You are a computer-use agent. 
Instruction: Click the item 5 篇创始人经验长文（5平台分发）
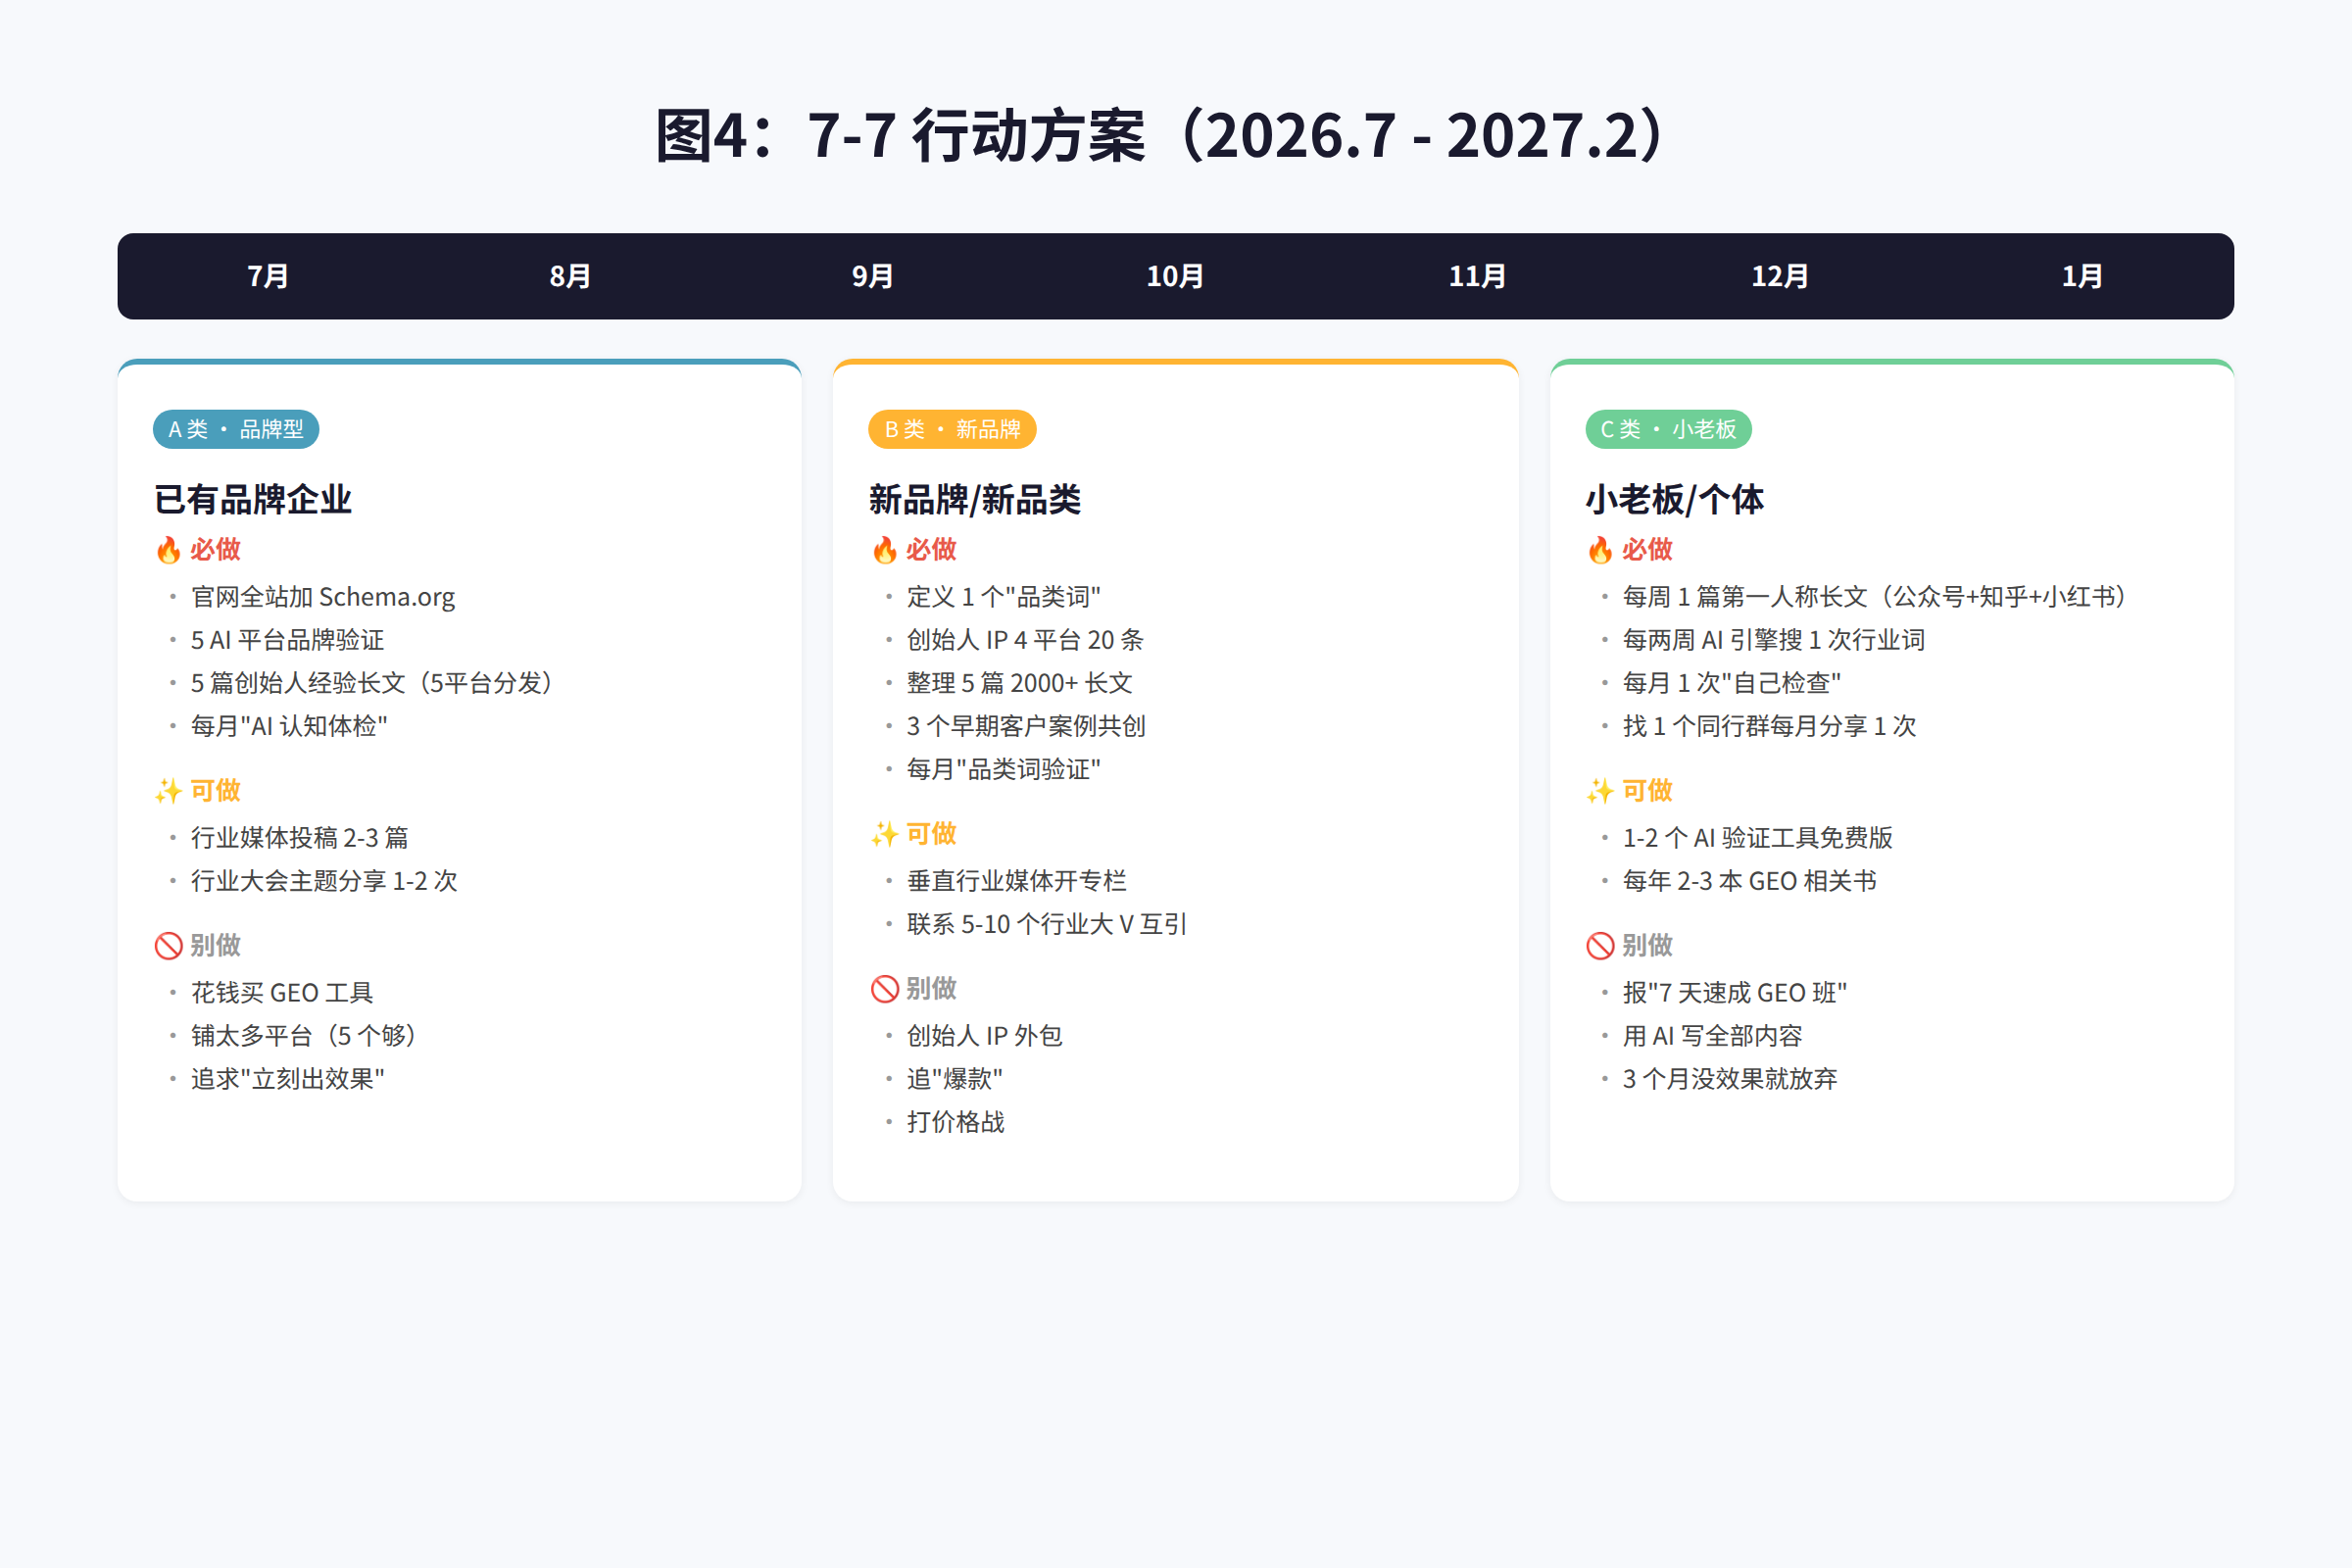point(371,683)
